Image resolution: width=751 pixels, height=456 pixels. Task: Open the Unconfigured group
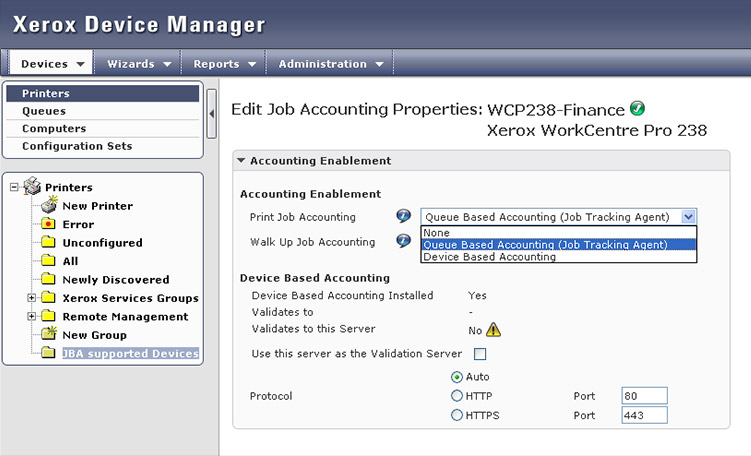click(x=102, y=243)
